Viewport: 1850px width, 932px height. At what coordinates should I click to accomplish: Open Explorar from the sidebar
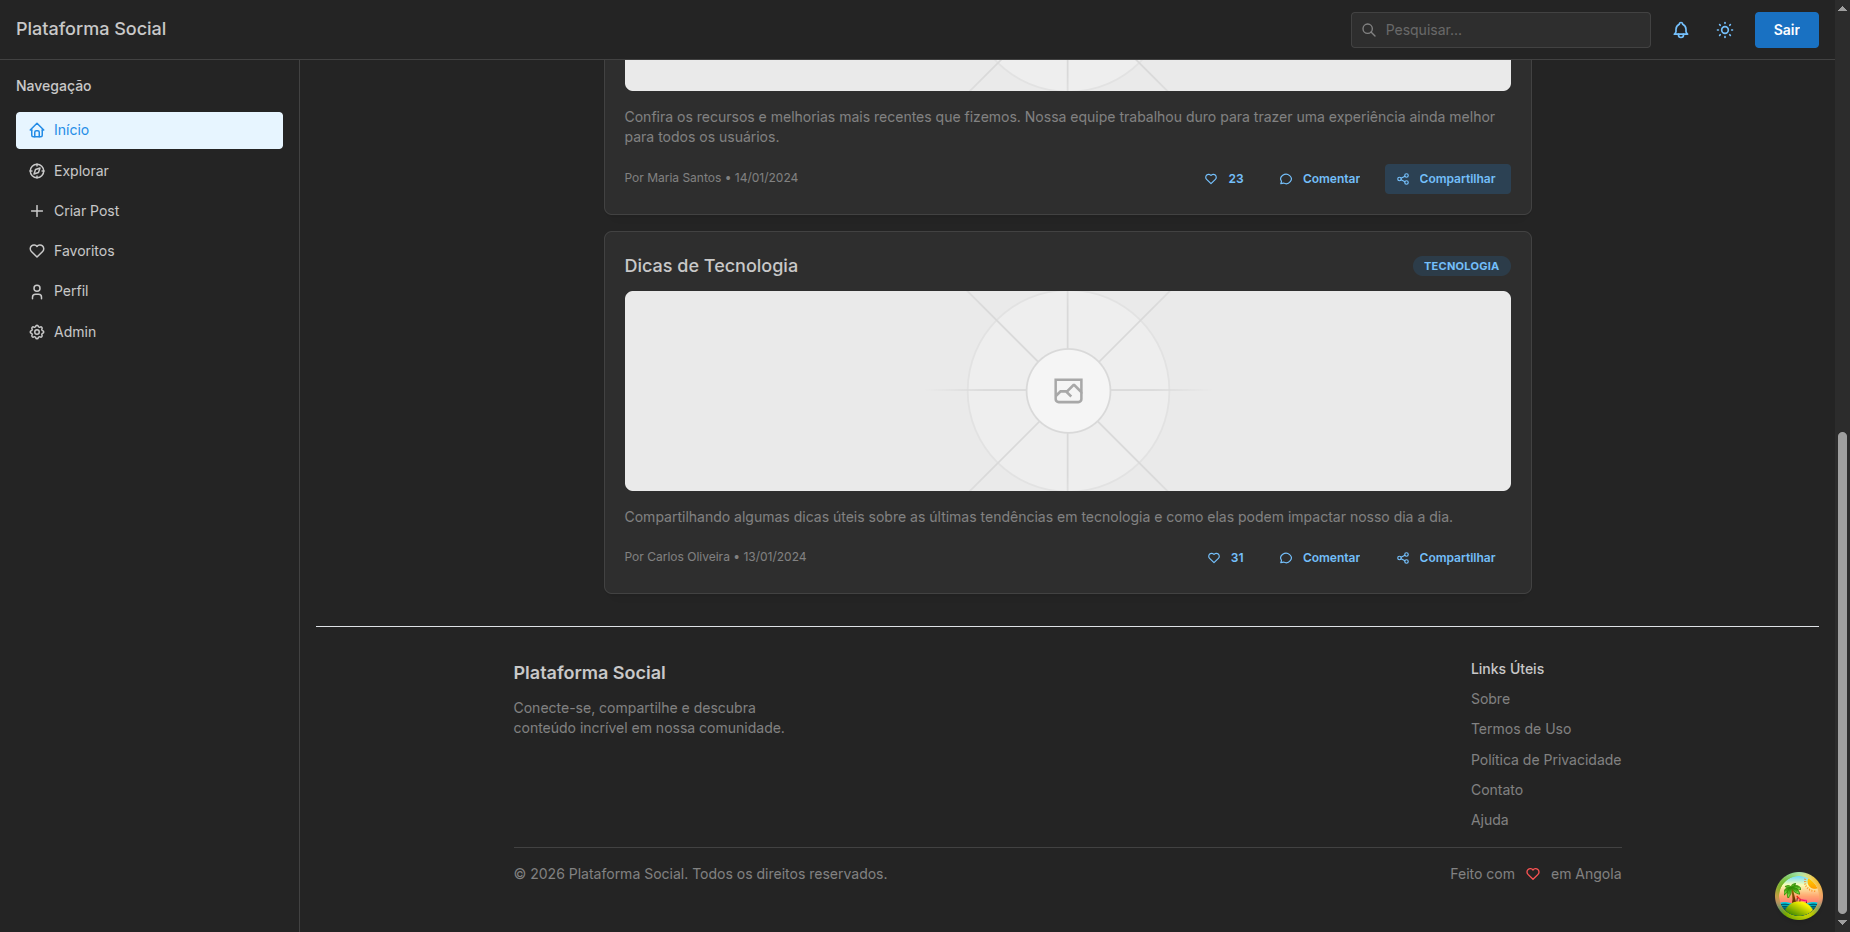(81, 171)
